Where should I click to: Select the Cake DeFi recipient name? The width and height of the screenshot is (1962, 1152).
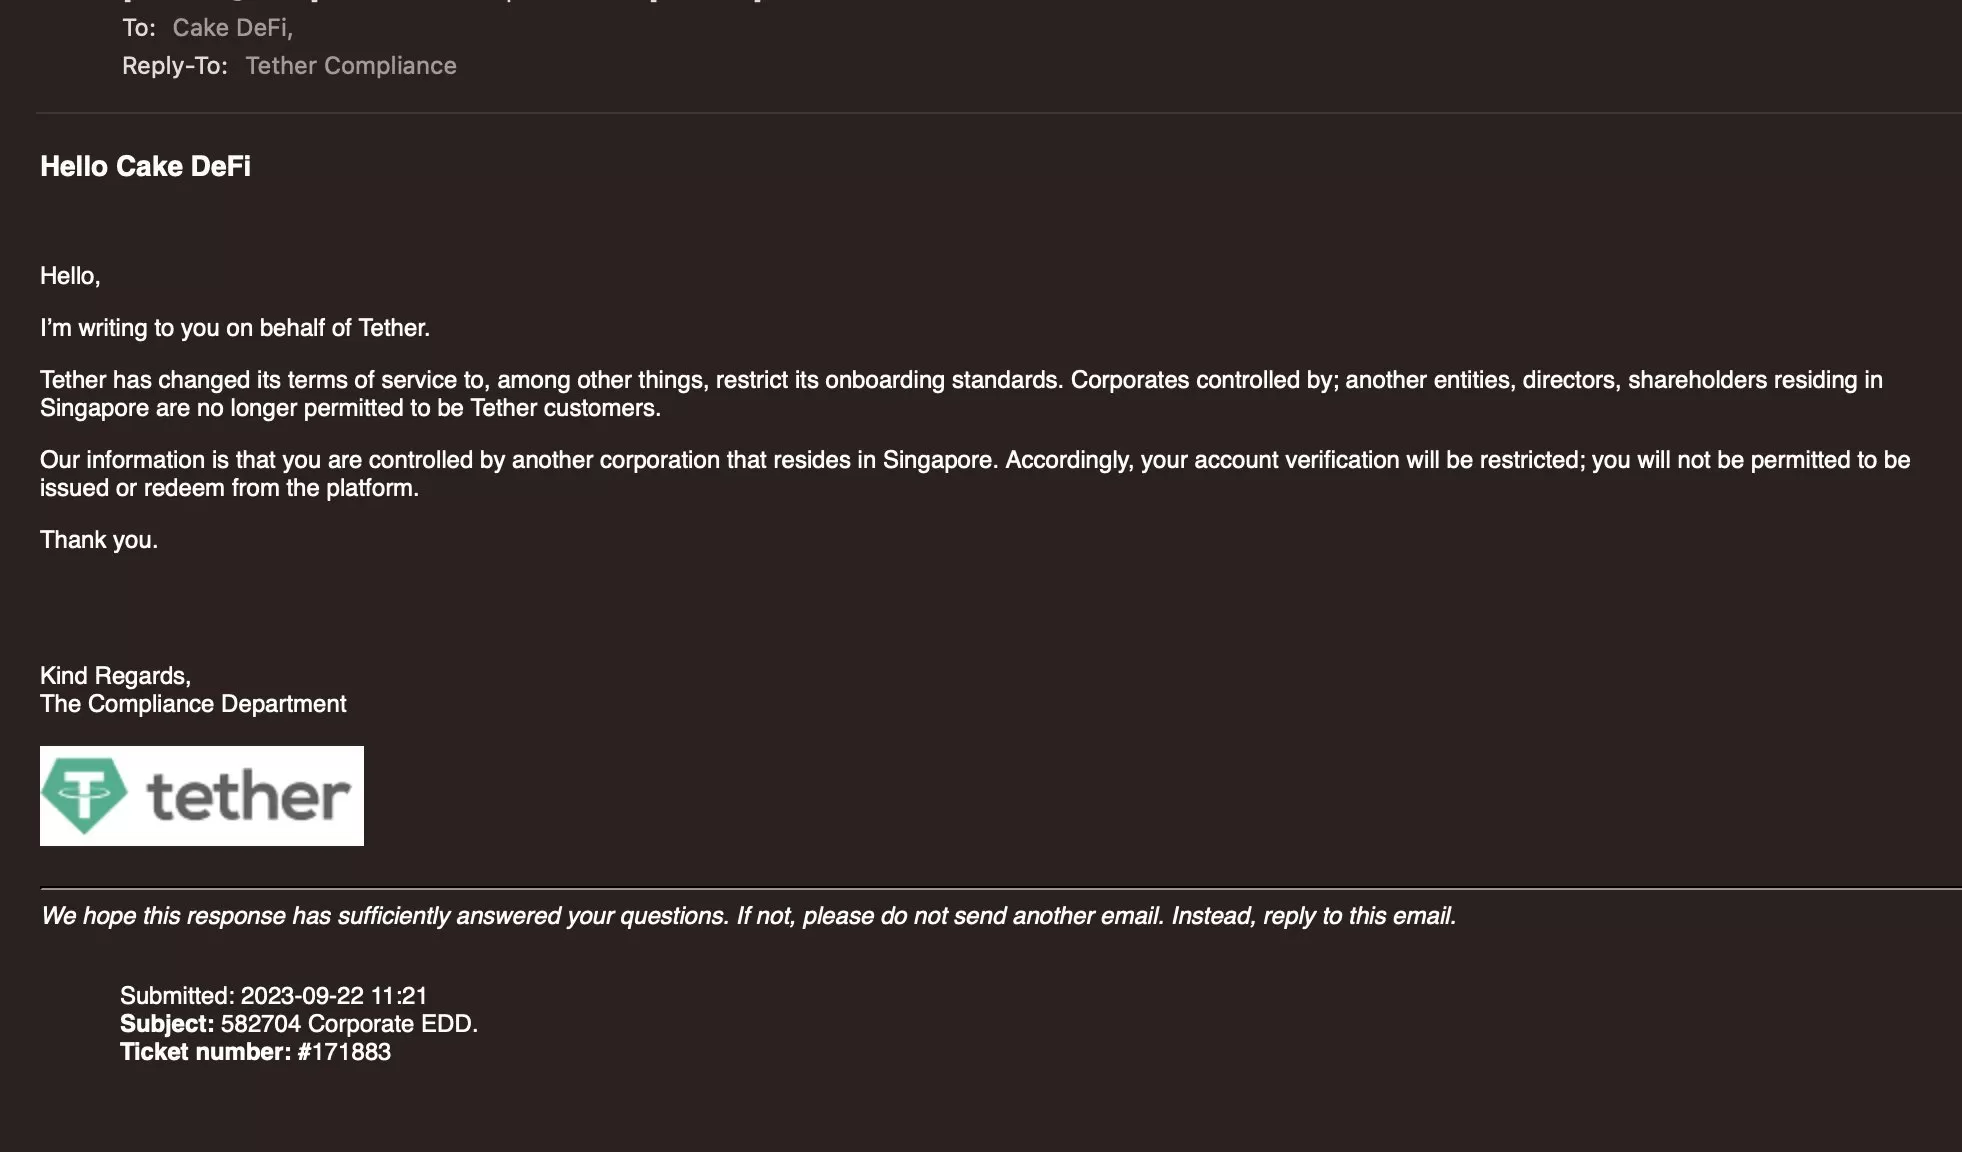coord(231,28)
